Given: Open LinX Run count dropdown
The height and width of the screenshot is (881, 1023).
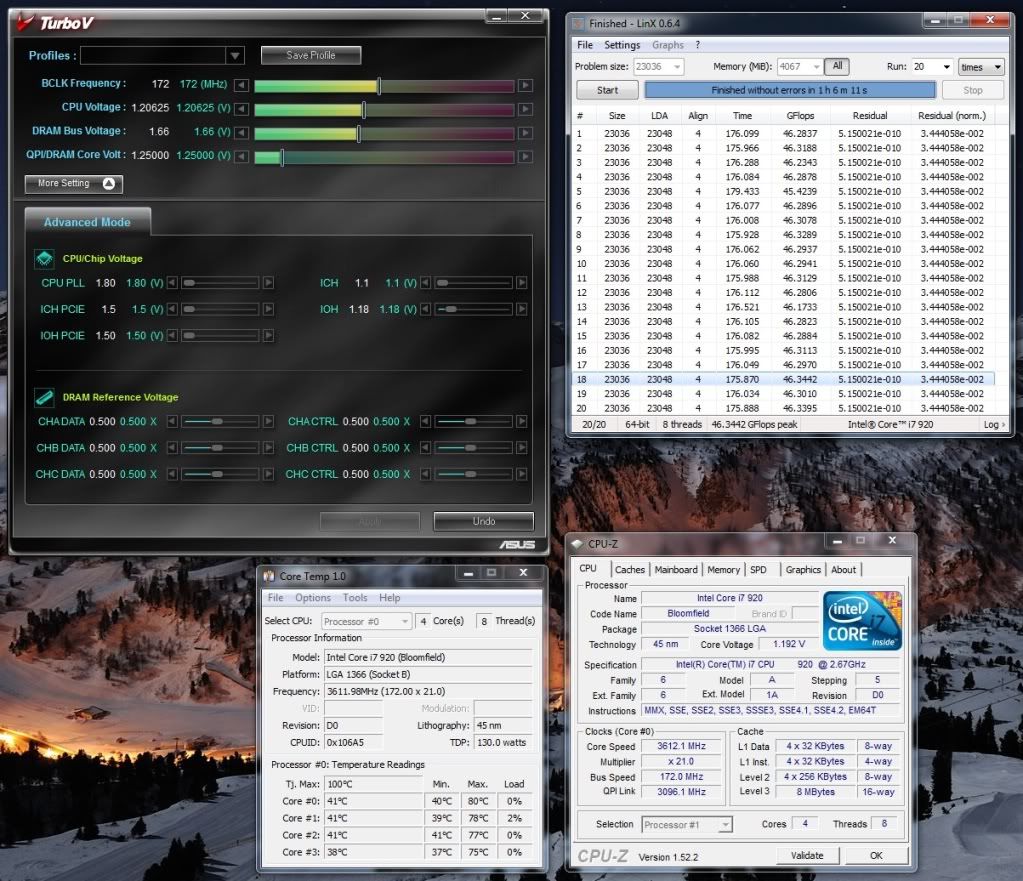Looking at the screenshot, I should coord(947,67).
